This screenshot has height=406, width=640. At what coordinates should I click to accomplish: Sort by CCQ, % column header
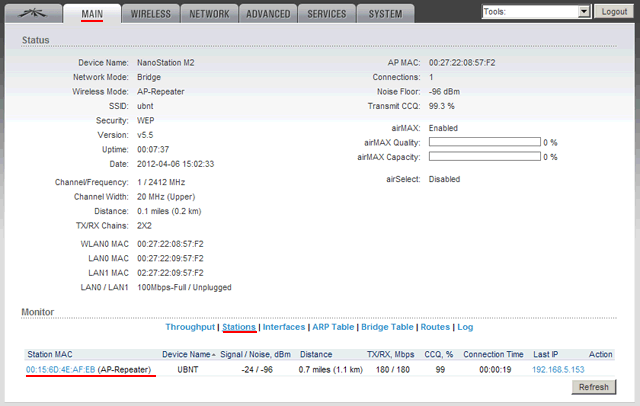click(x=439, y=354)
